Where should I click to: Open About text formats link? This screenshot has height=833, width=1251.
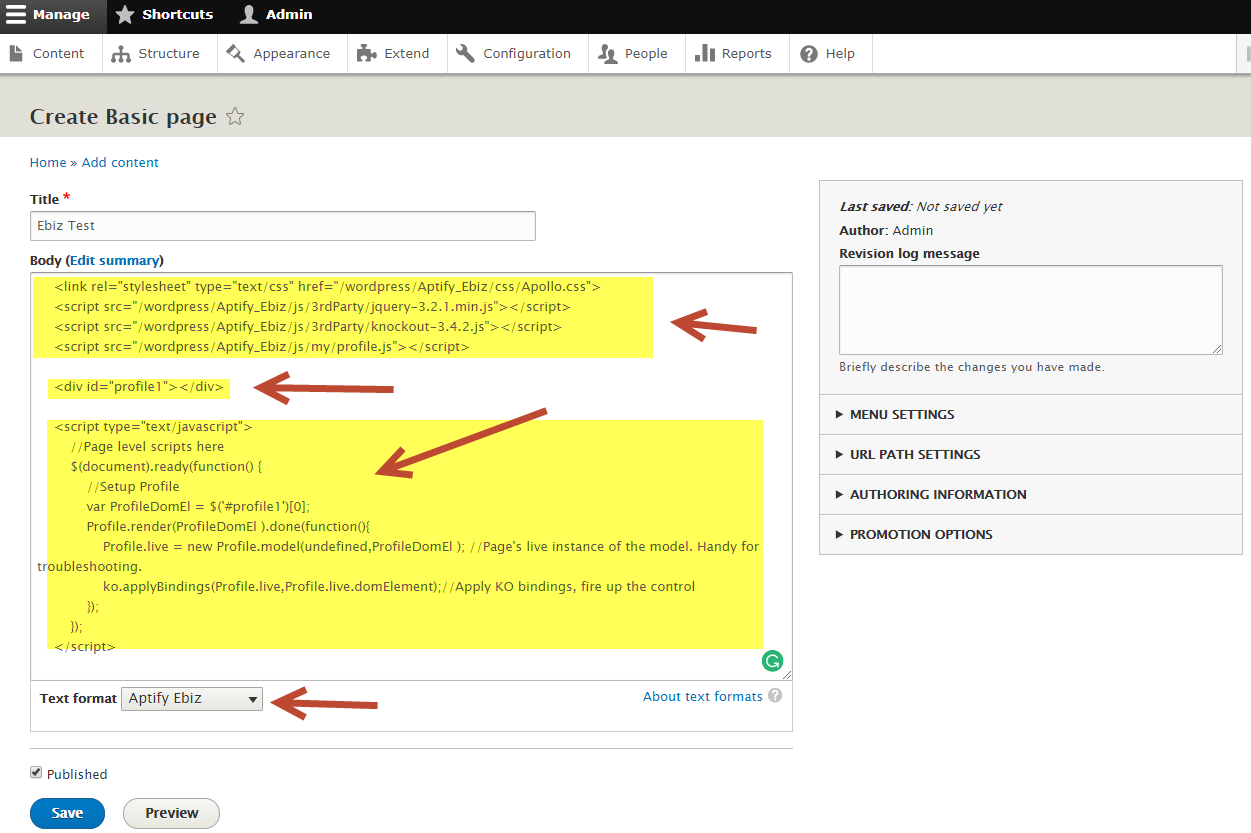(702, 697)
